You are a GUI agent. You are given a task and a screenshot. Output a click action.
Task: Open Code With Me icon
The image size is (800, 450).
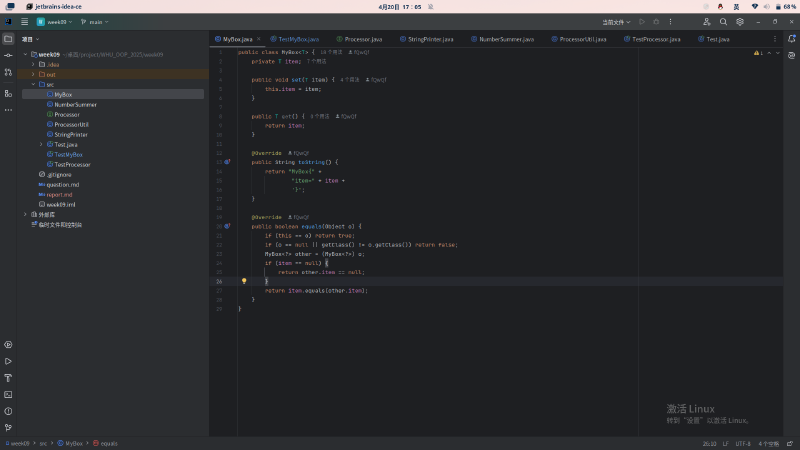point(707,22)
